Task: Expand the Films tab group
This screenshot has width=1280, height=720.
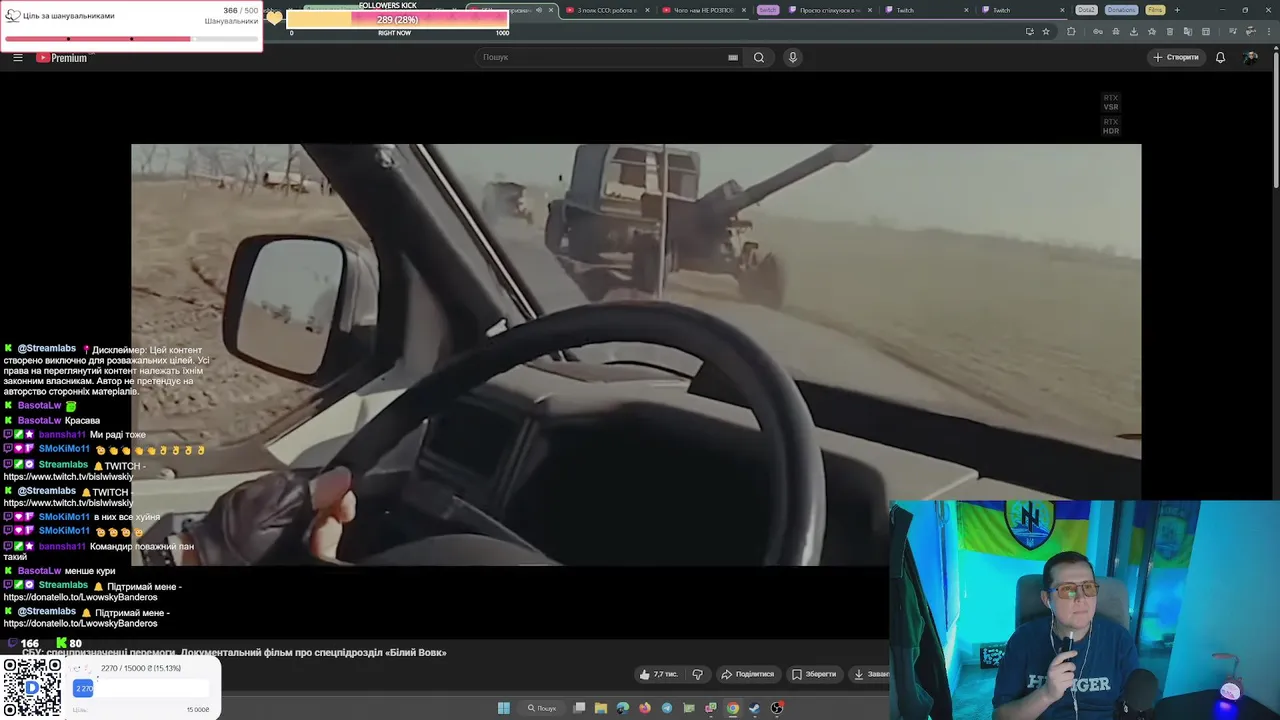Action: 1155,10
